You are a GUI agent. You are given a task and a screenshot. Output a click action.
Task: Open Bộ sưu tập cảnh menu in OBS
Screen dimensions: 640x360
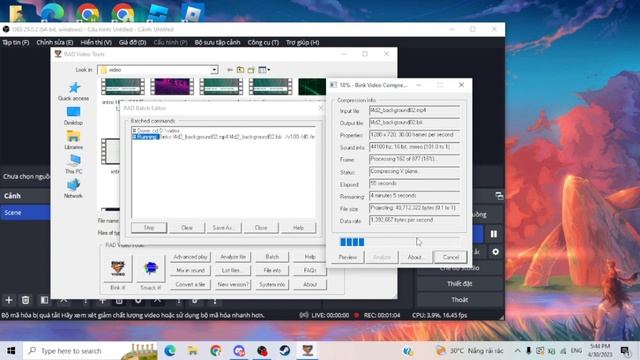click(x=217, y=42)
